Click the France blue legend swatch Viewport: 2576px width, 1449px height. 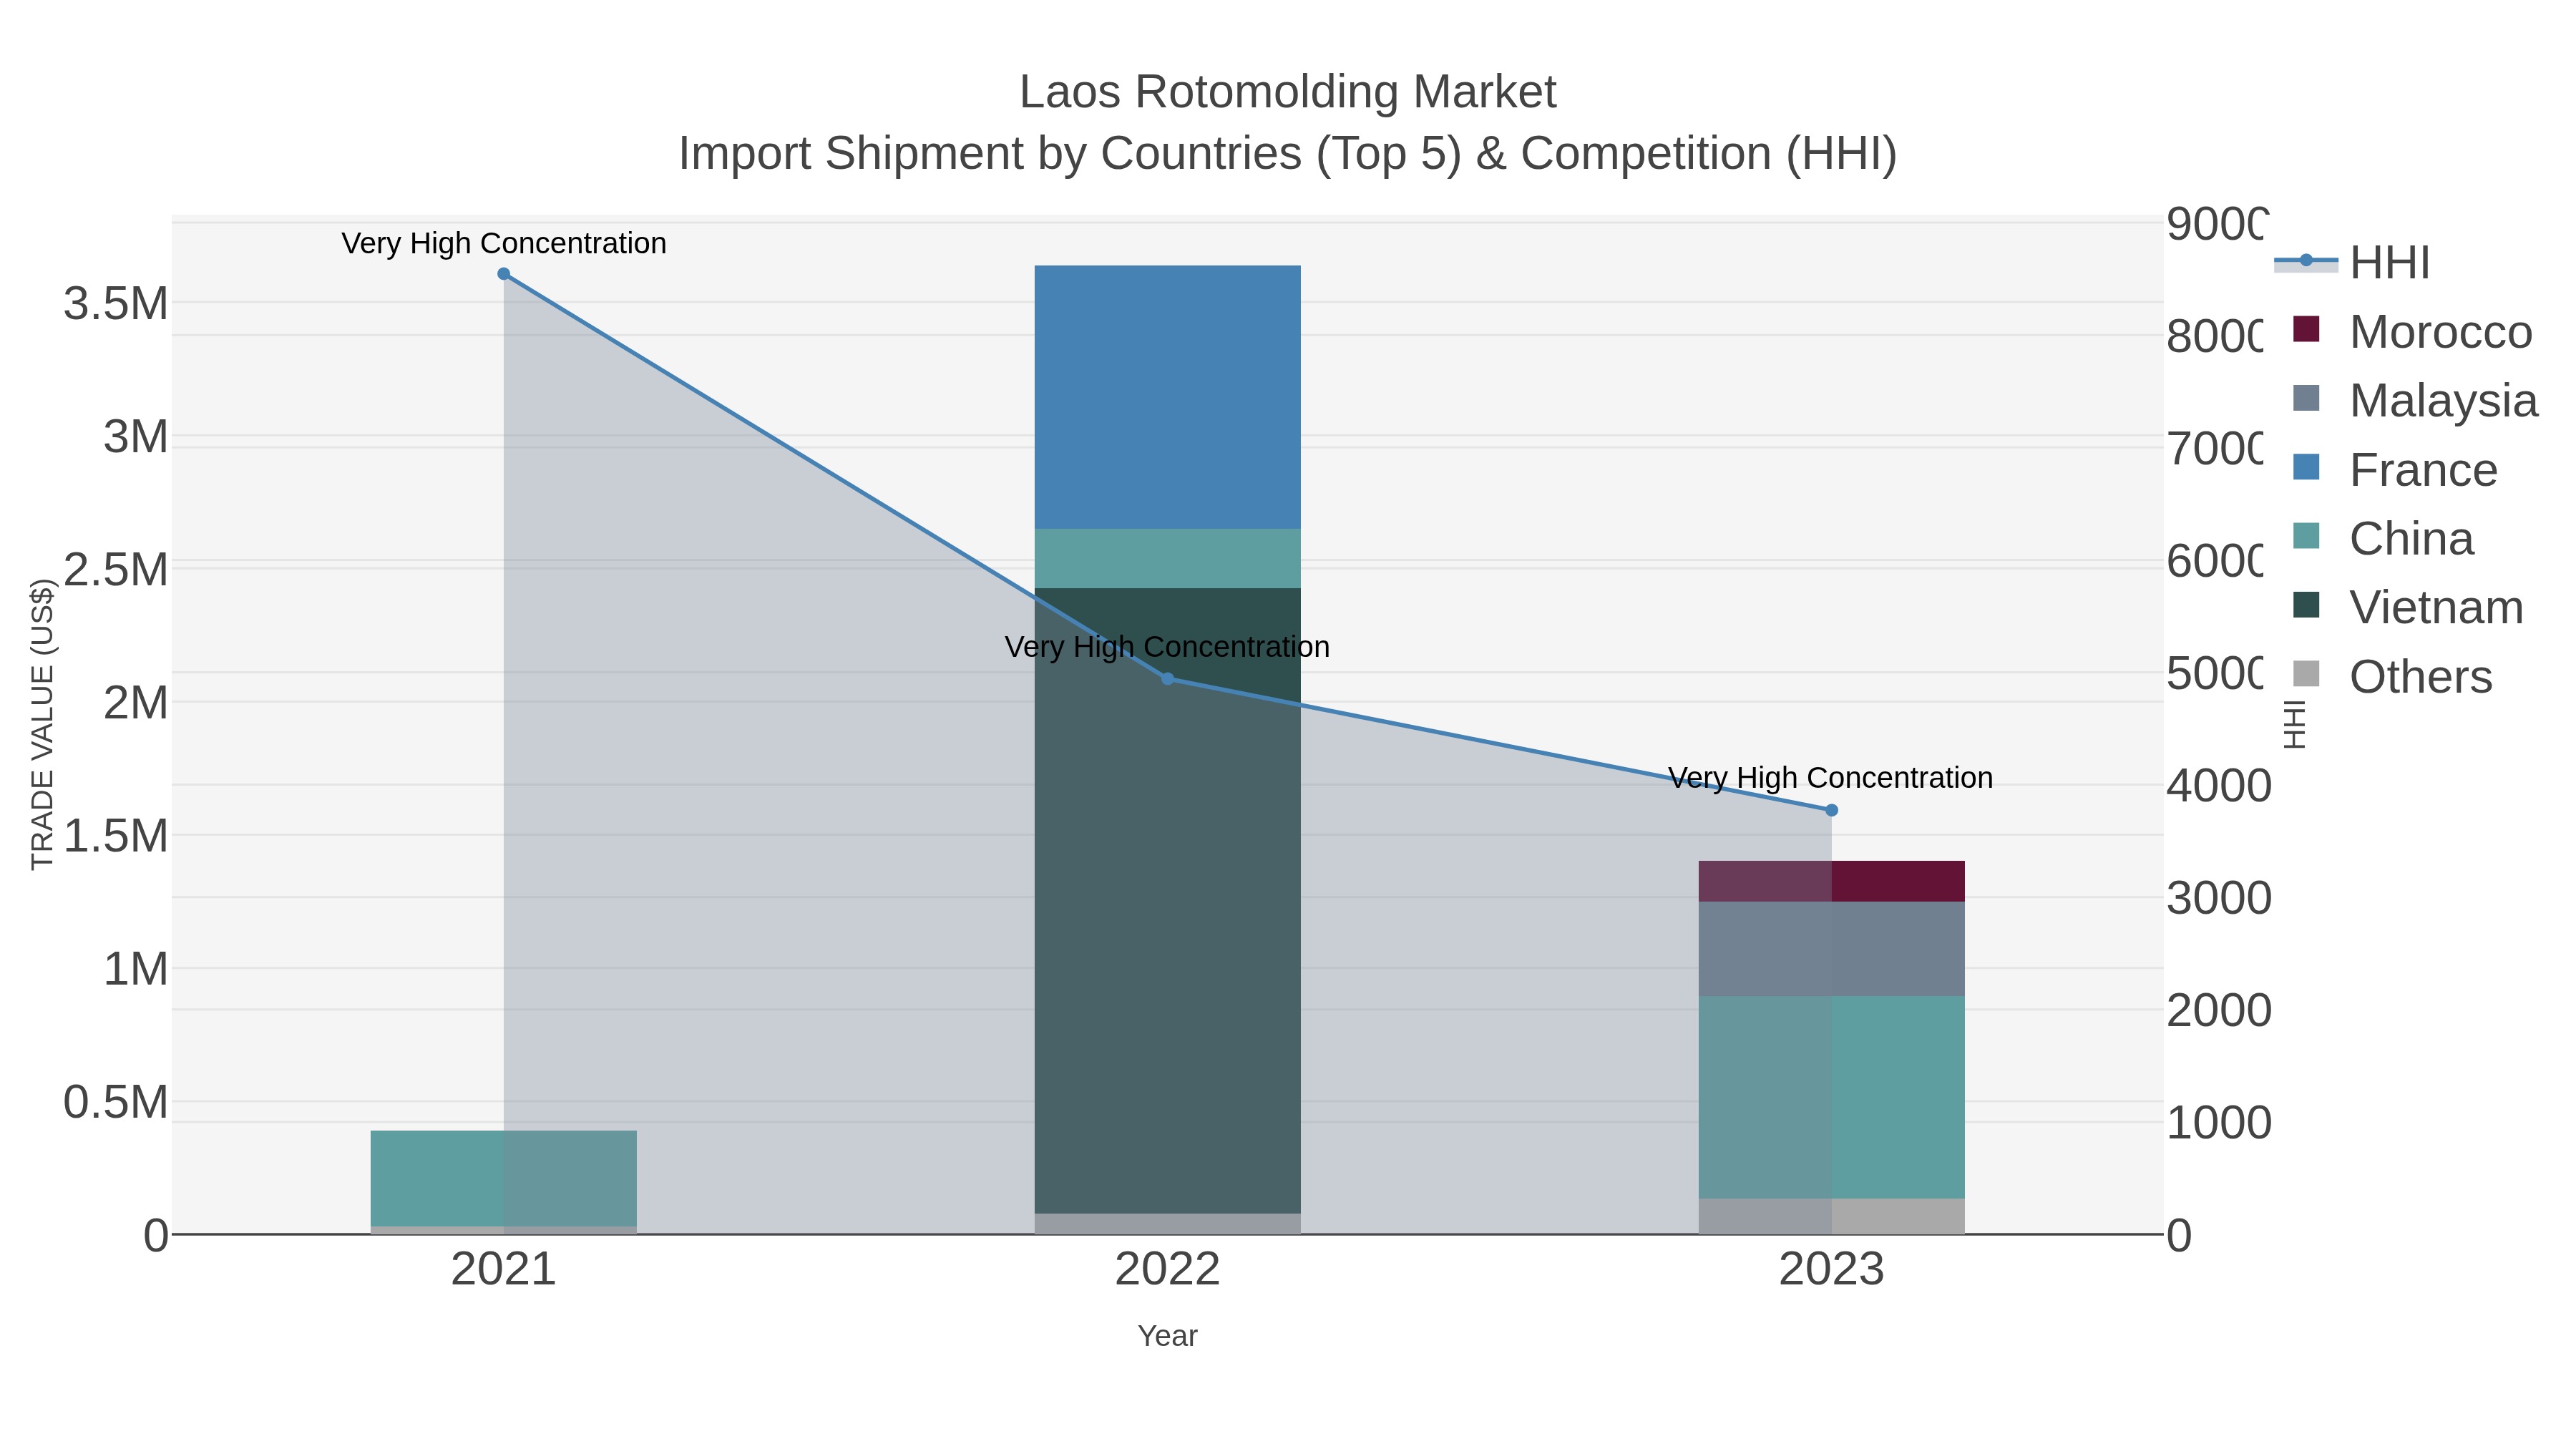2306,467
